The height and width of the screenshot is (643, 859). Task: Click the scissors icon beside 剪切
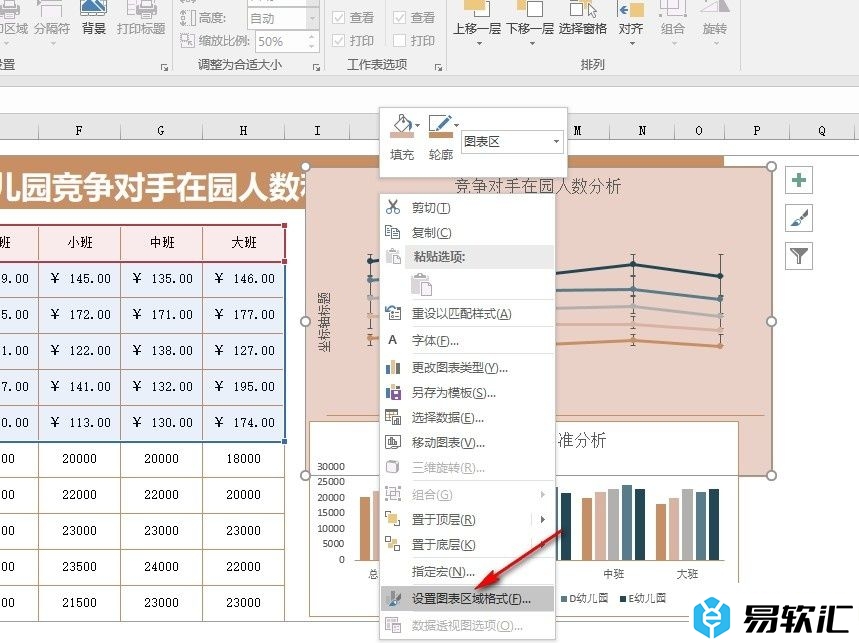[x=393, y=207]
